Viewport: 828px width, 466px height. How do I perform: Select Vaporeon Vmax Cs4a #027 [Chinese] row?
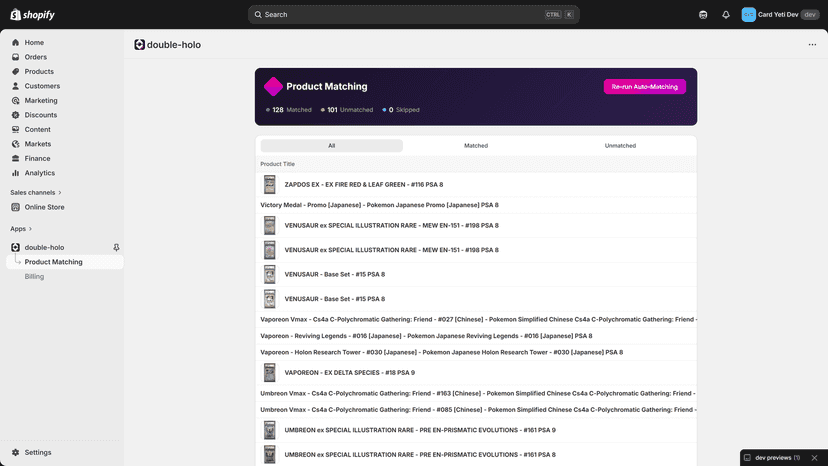(x=476, y=320)
